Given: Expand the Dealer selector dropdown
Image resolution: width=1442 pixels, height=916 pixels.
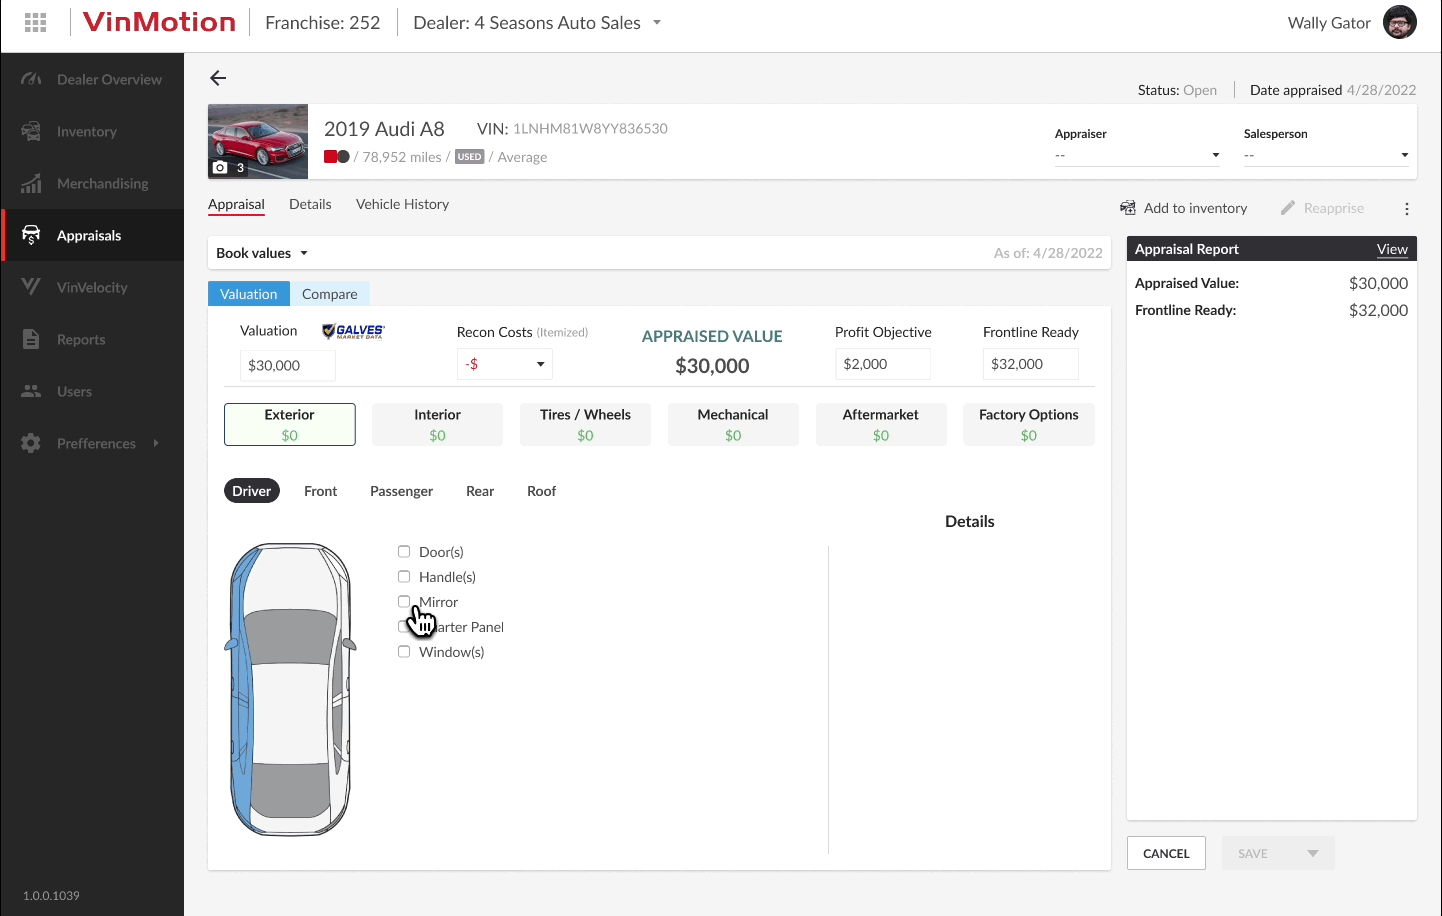Looking at the screenshot, I should (x=657, y=22).
